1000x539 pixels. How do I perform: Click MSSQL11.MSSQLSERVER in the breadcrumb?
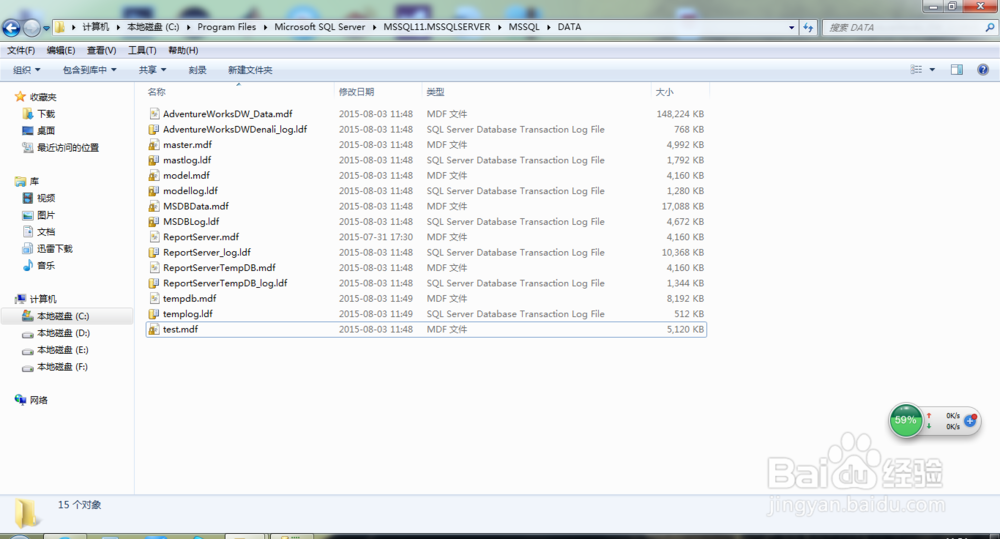[437, 27]
